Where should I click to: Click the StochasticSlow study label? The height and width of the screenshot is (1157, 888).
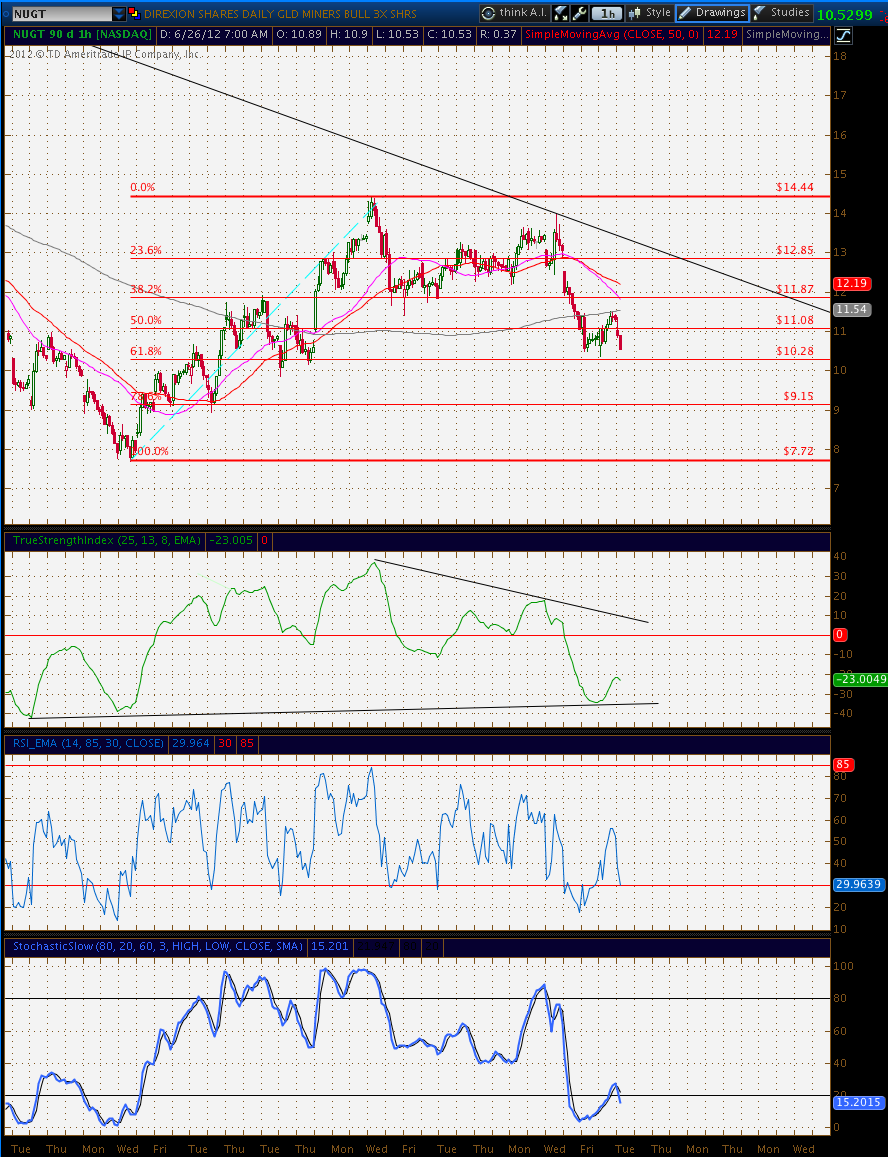pos(157,946)
